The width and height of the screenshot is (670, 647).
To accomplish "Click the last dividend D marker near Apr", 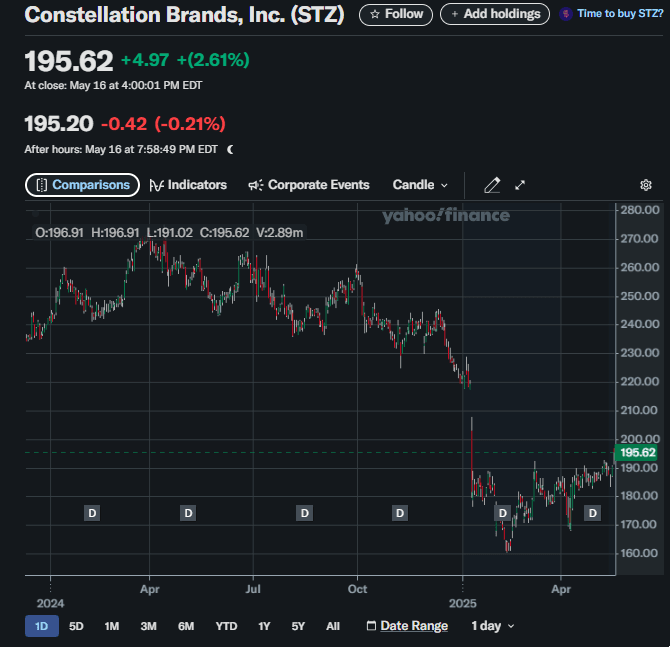I will click(x=592, y=513).
